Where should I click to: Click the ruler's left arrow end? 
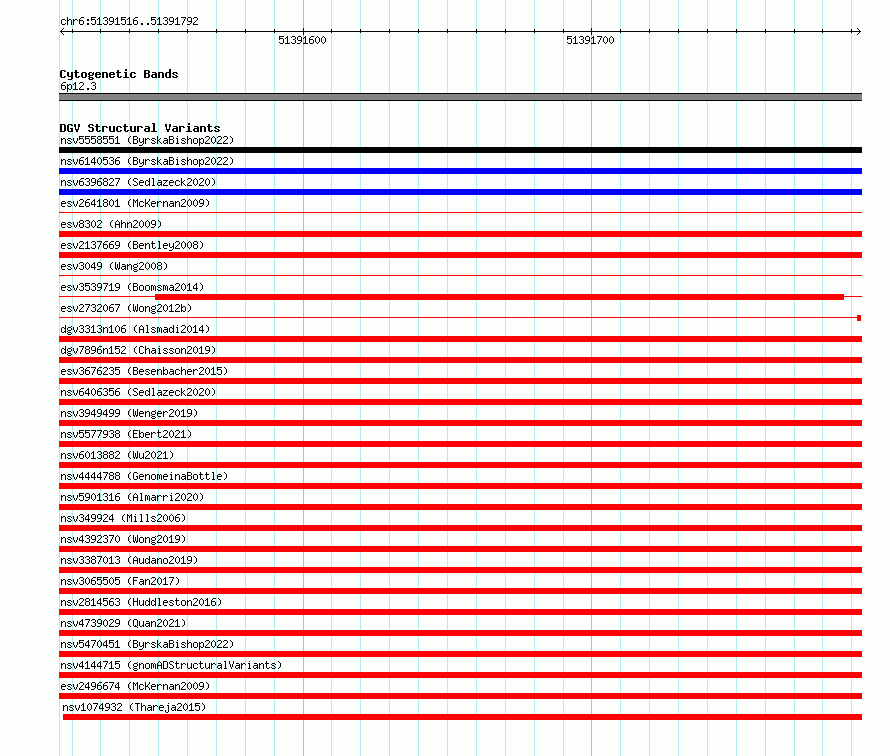63,32
